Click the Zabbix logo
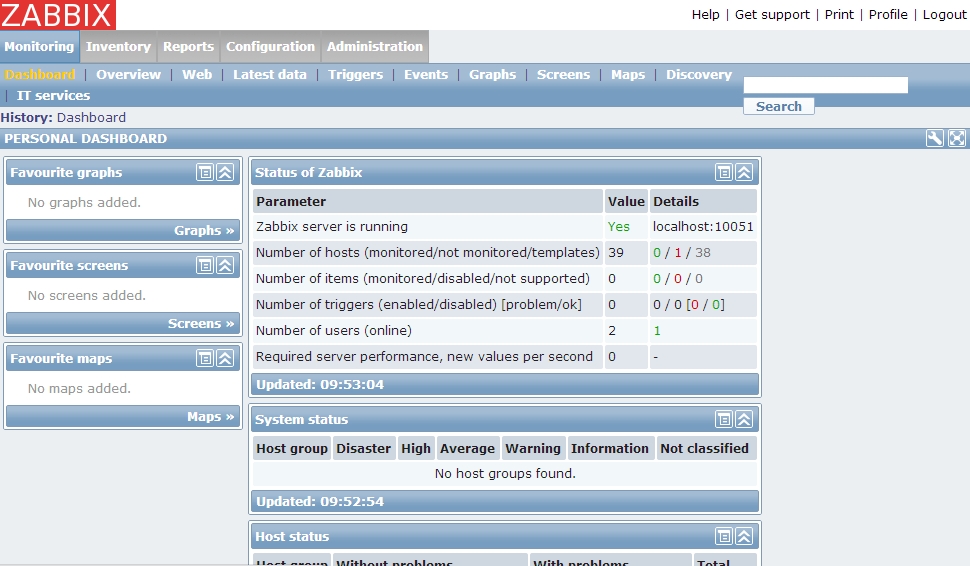 click(58, 15)
